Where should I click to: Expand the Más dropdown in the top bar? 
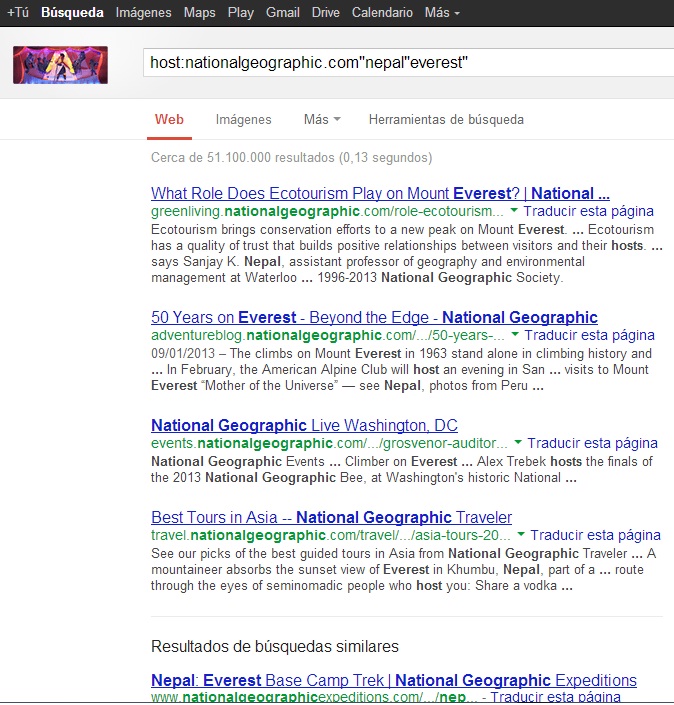click(x=442, y=12)
